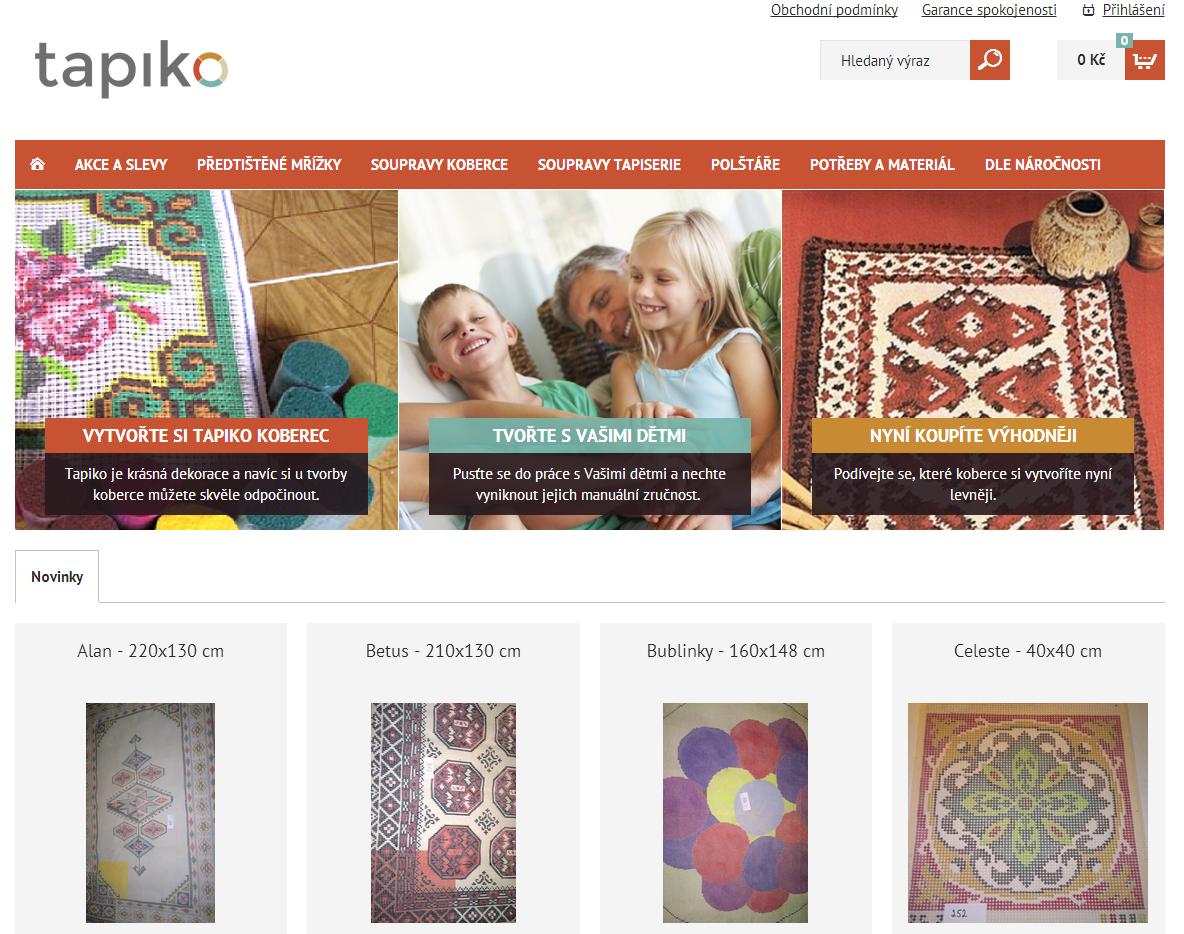Click the login icon beside Přihlášení
1184x934 pixels.
click(1088, 10)
